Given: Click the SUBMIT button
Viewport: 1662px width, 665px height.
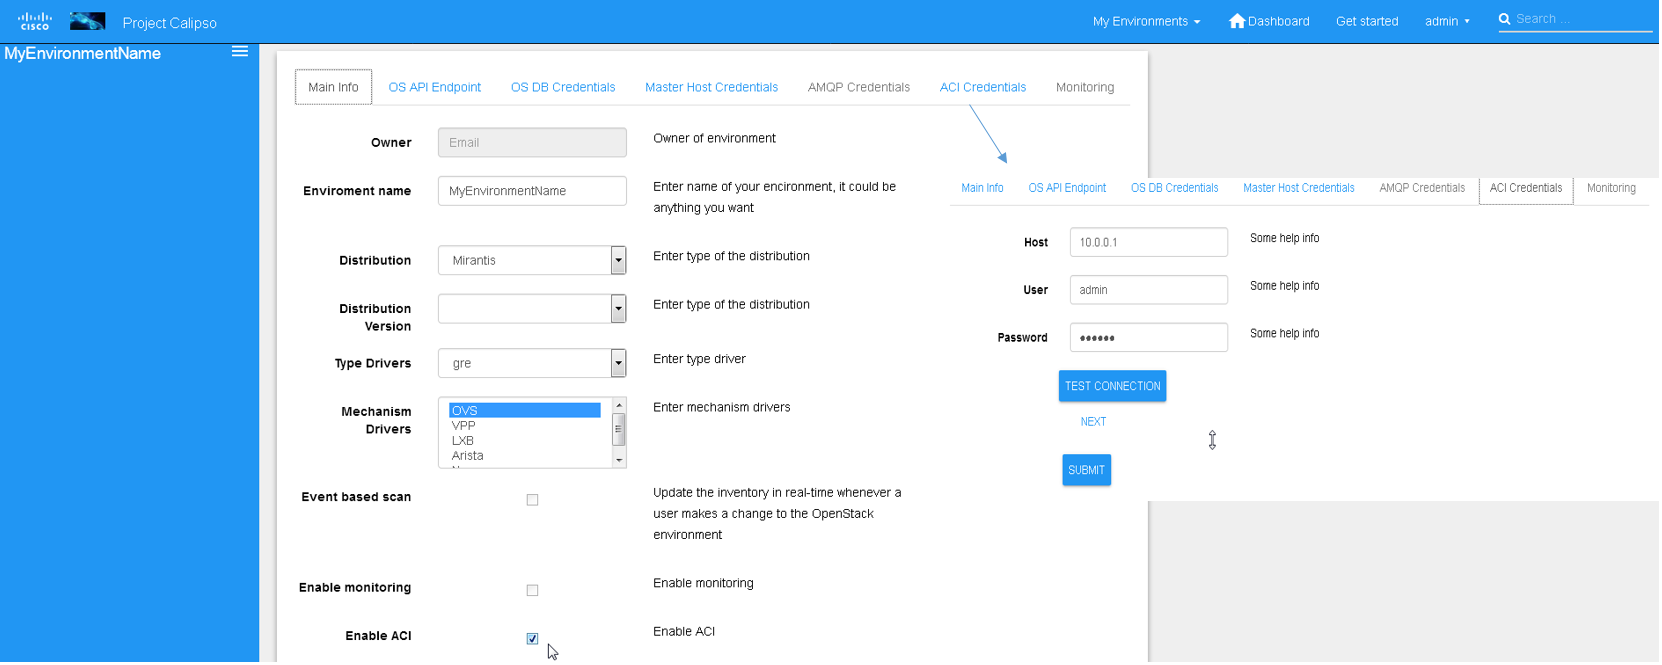Looking at the screenshot, I should 1086,470.
